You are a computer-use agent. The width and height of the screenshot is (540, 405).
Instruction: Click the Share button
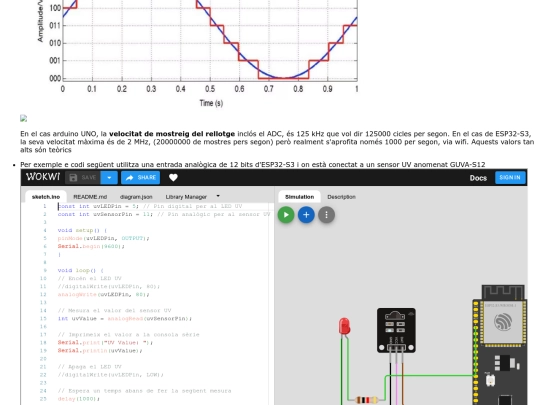coord(141,177)
